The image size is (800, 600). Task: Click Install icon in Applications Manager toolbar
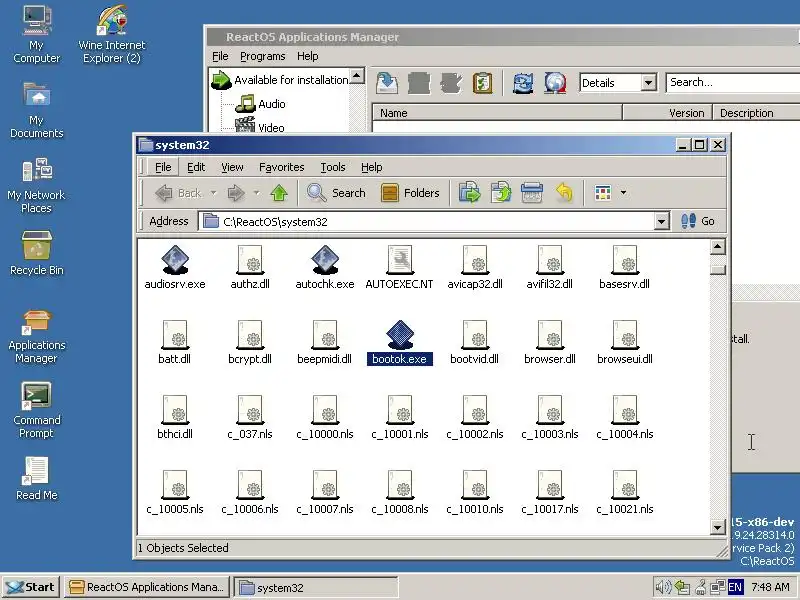387,83
